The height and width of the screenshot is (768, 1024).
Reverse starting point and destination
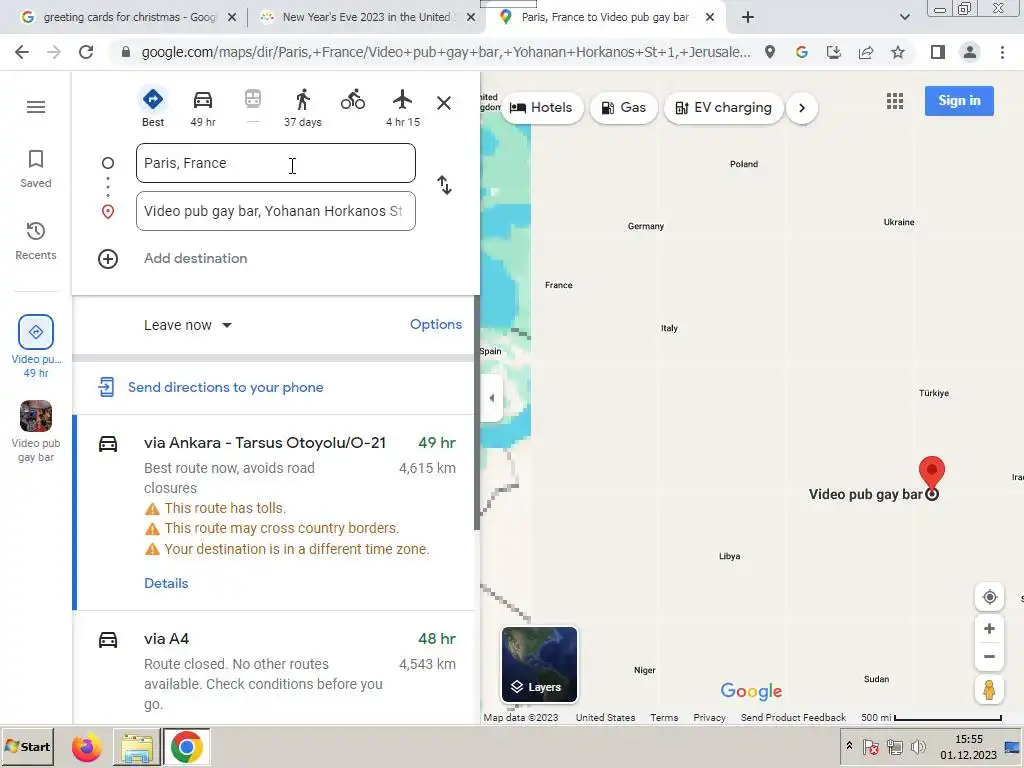[444, 185]
